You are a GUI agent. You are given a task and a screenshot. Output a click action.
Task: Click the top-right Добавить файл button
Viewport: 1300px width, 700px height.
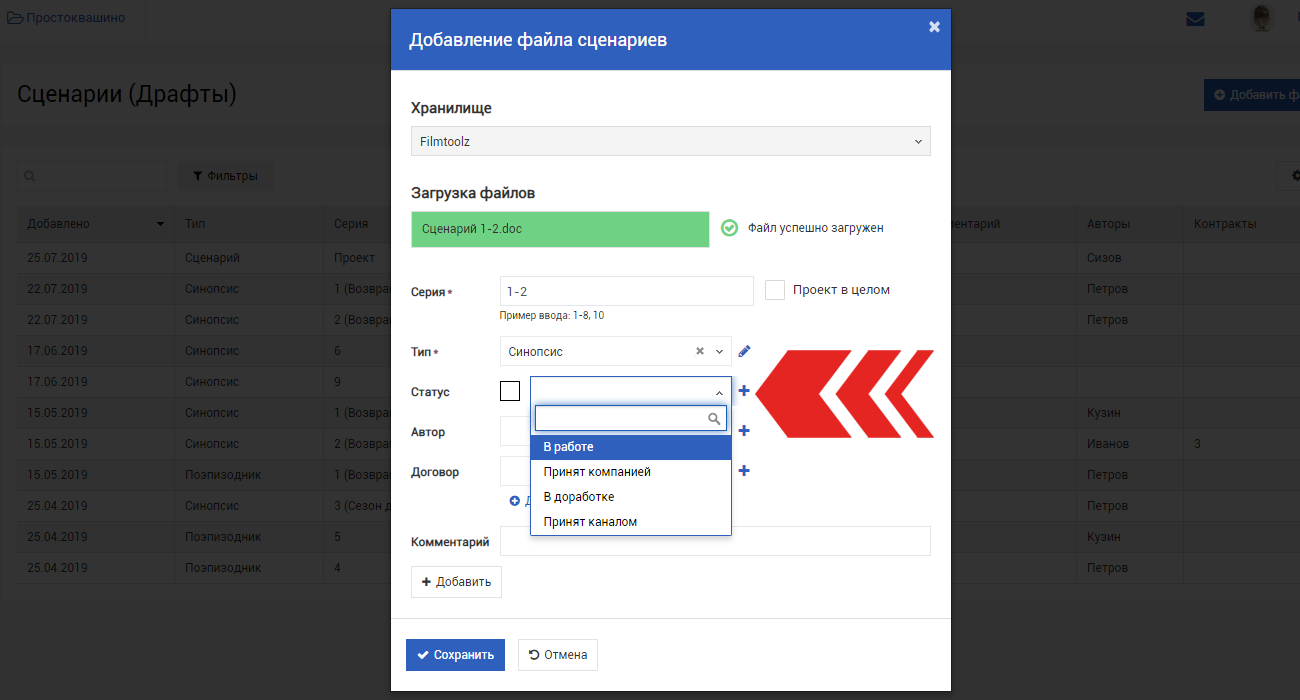pos(1252,95)
